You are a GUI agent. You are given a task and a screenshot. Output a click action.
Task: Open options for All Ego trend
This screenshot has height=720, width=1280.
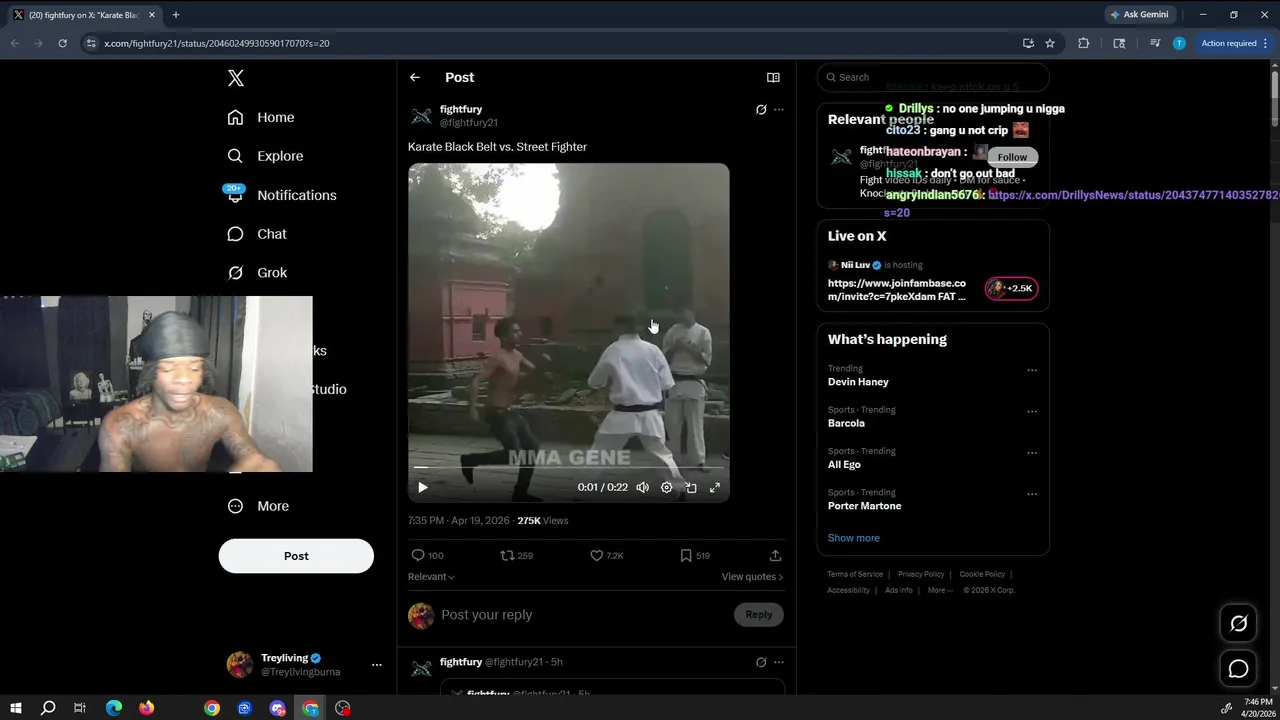tap(1032, 453)
